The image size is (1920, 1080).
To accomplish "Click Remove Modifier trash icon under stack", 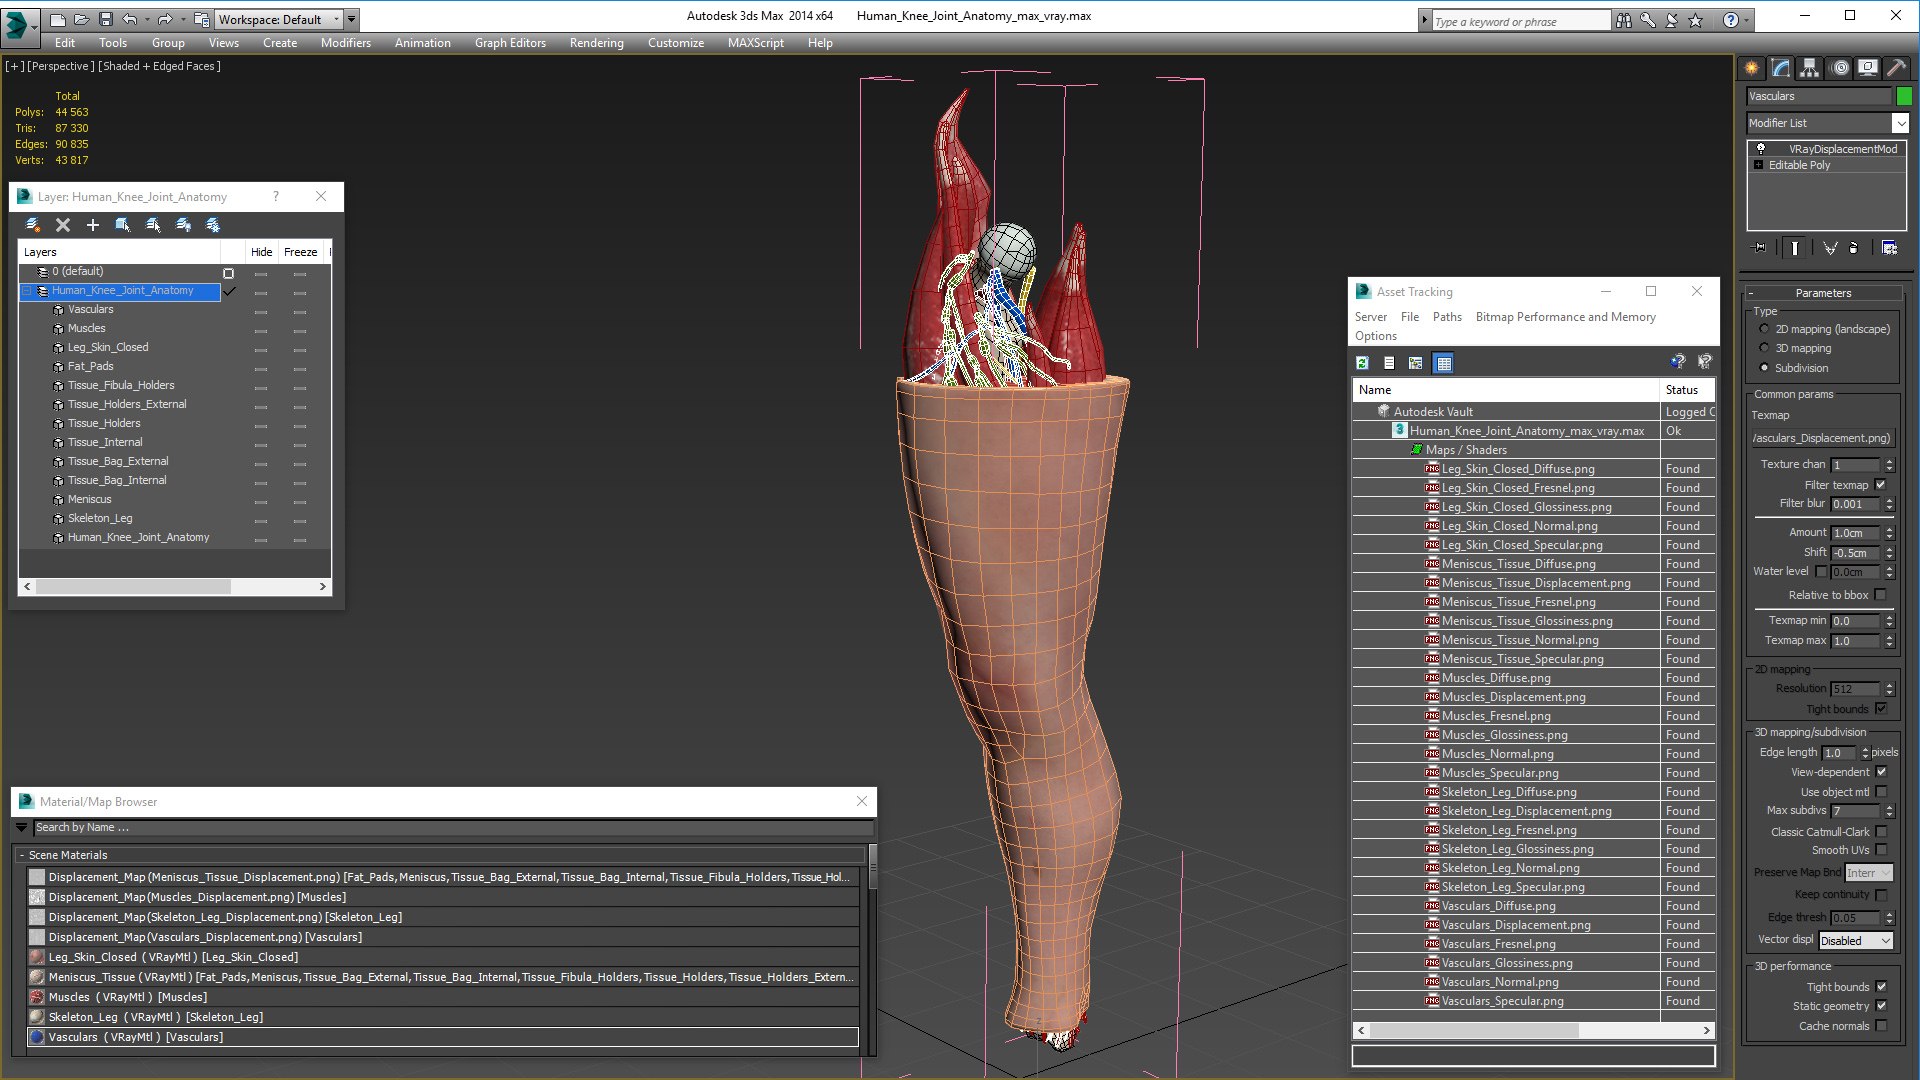I will pyautogui.click(x=1853, y=248).
